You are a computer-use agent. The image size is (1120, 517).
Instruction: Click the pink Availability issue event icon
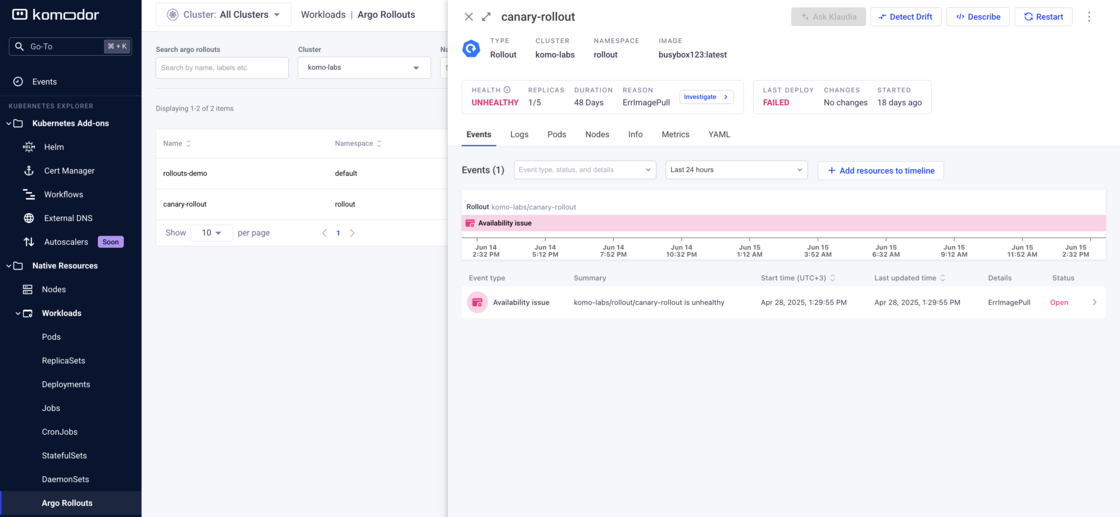click(478, 302)
